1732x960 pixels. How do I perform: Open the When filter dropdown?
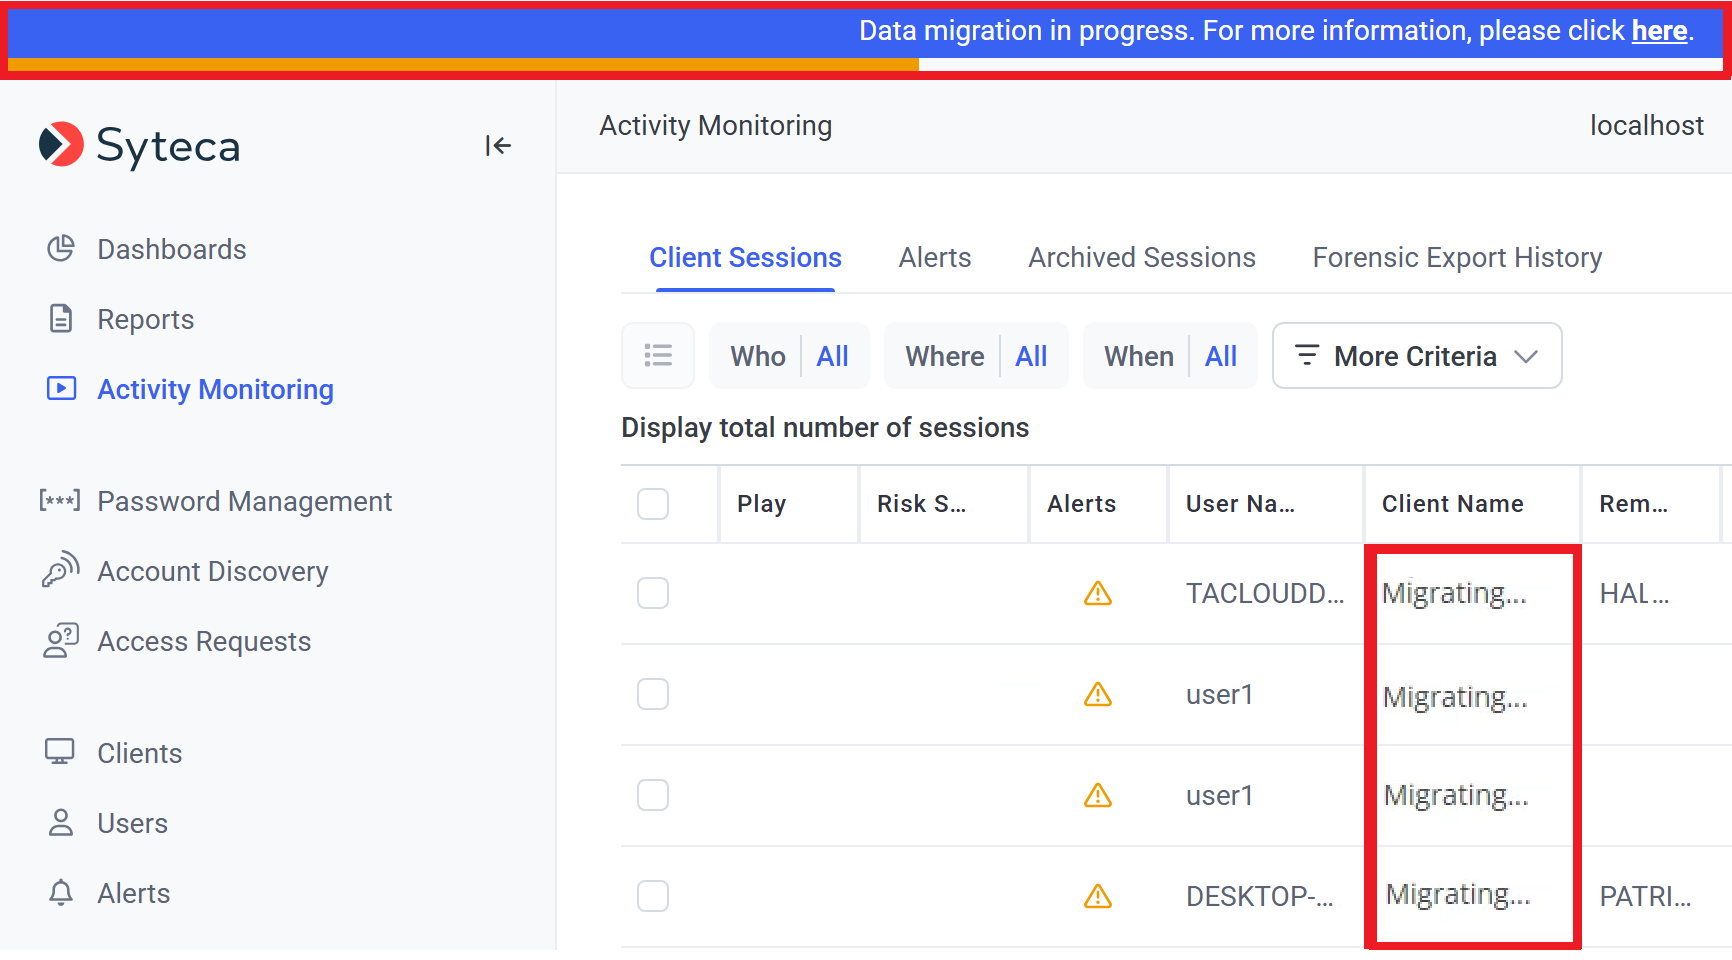click(x=1170, y=356)
